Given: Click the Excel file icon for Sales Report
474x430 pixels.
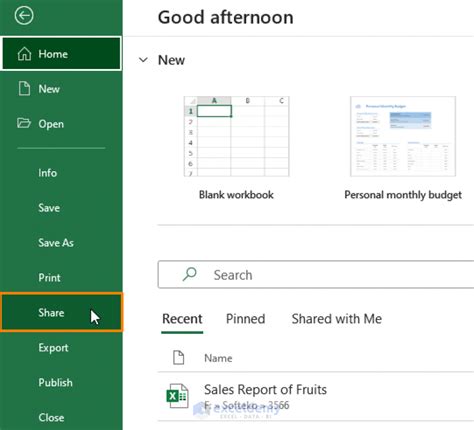Looking at the screenshot, I should coord(177,396).
